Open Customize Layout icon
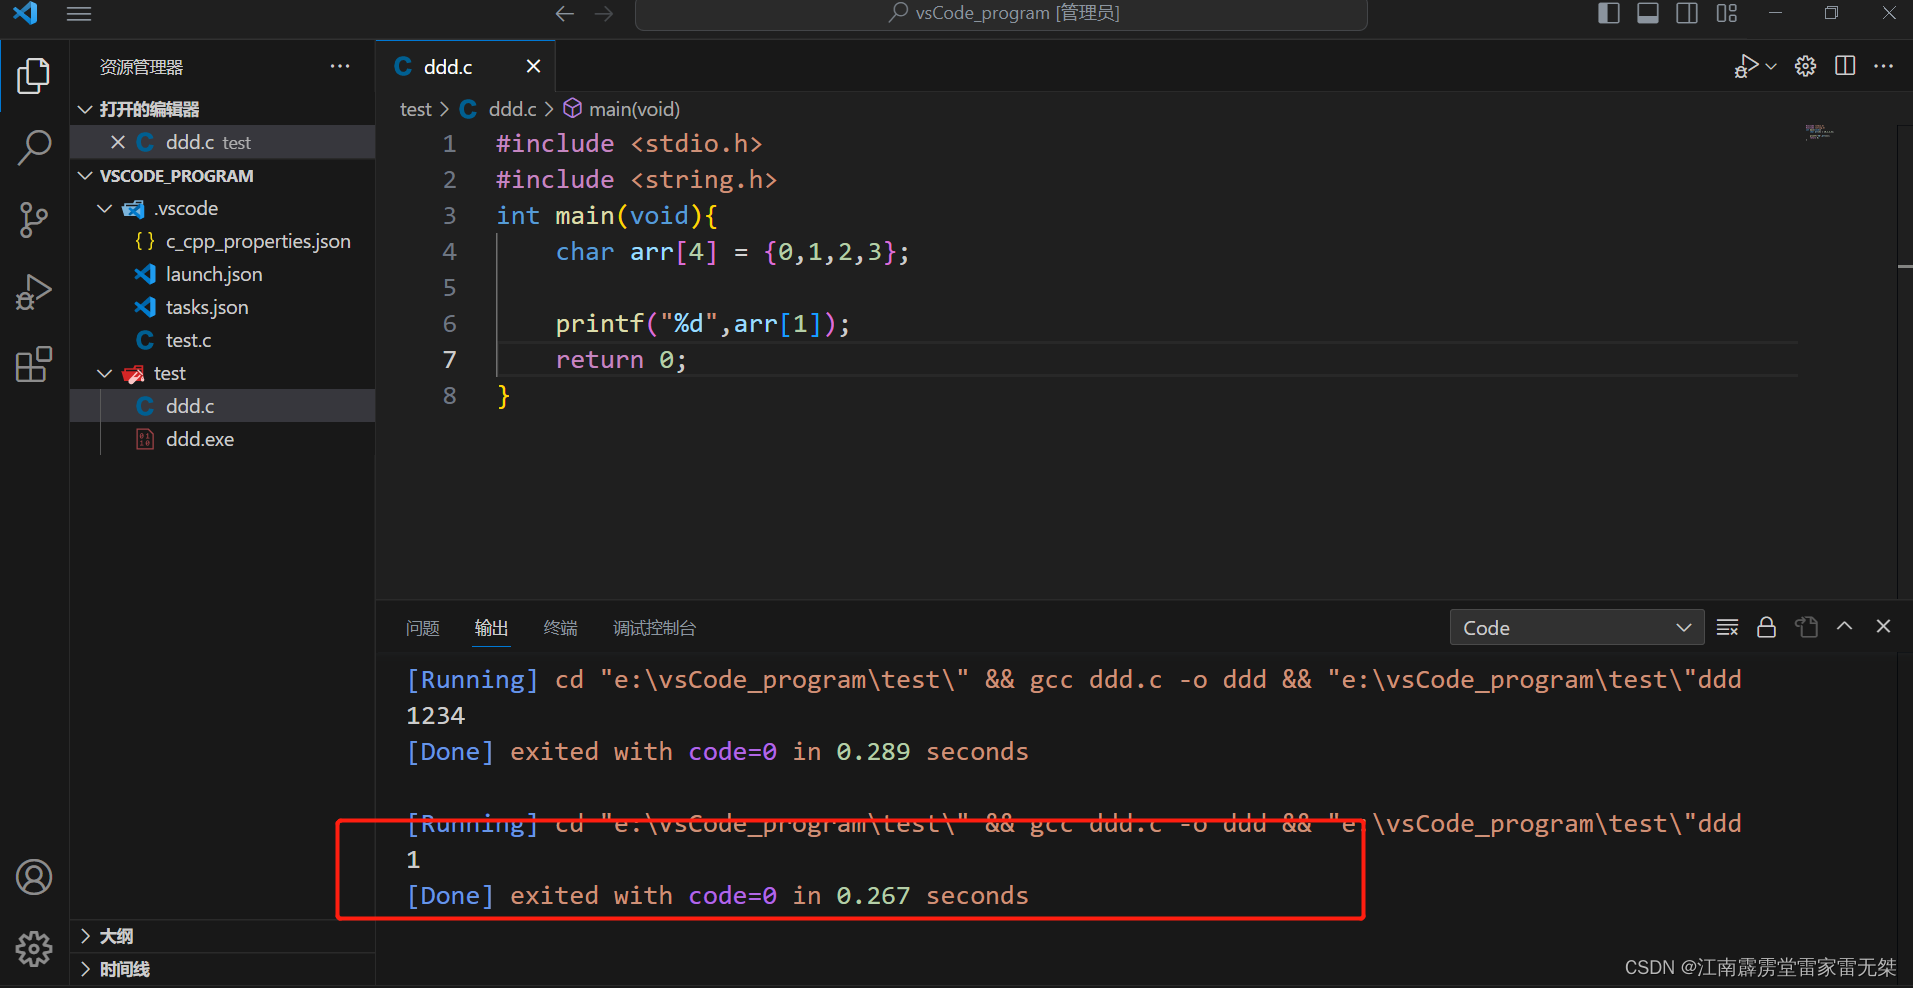Image resolution: width=1913 pixels, height=988 pixels. pos(1727,13)
